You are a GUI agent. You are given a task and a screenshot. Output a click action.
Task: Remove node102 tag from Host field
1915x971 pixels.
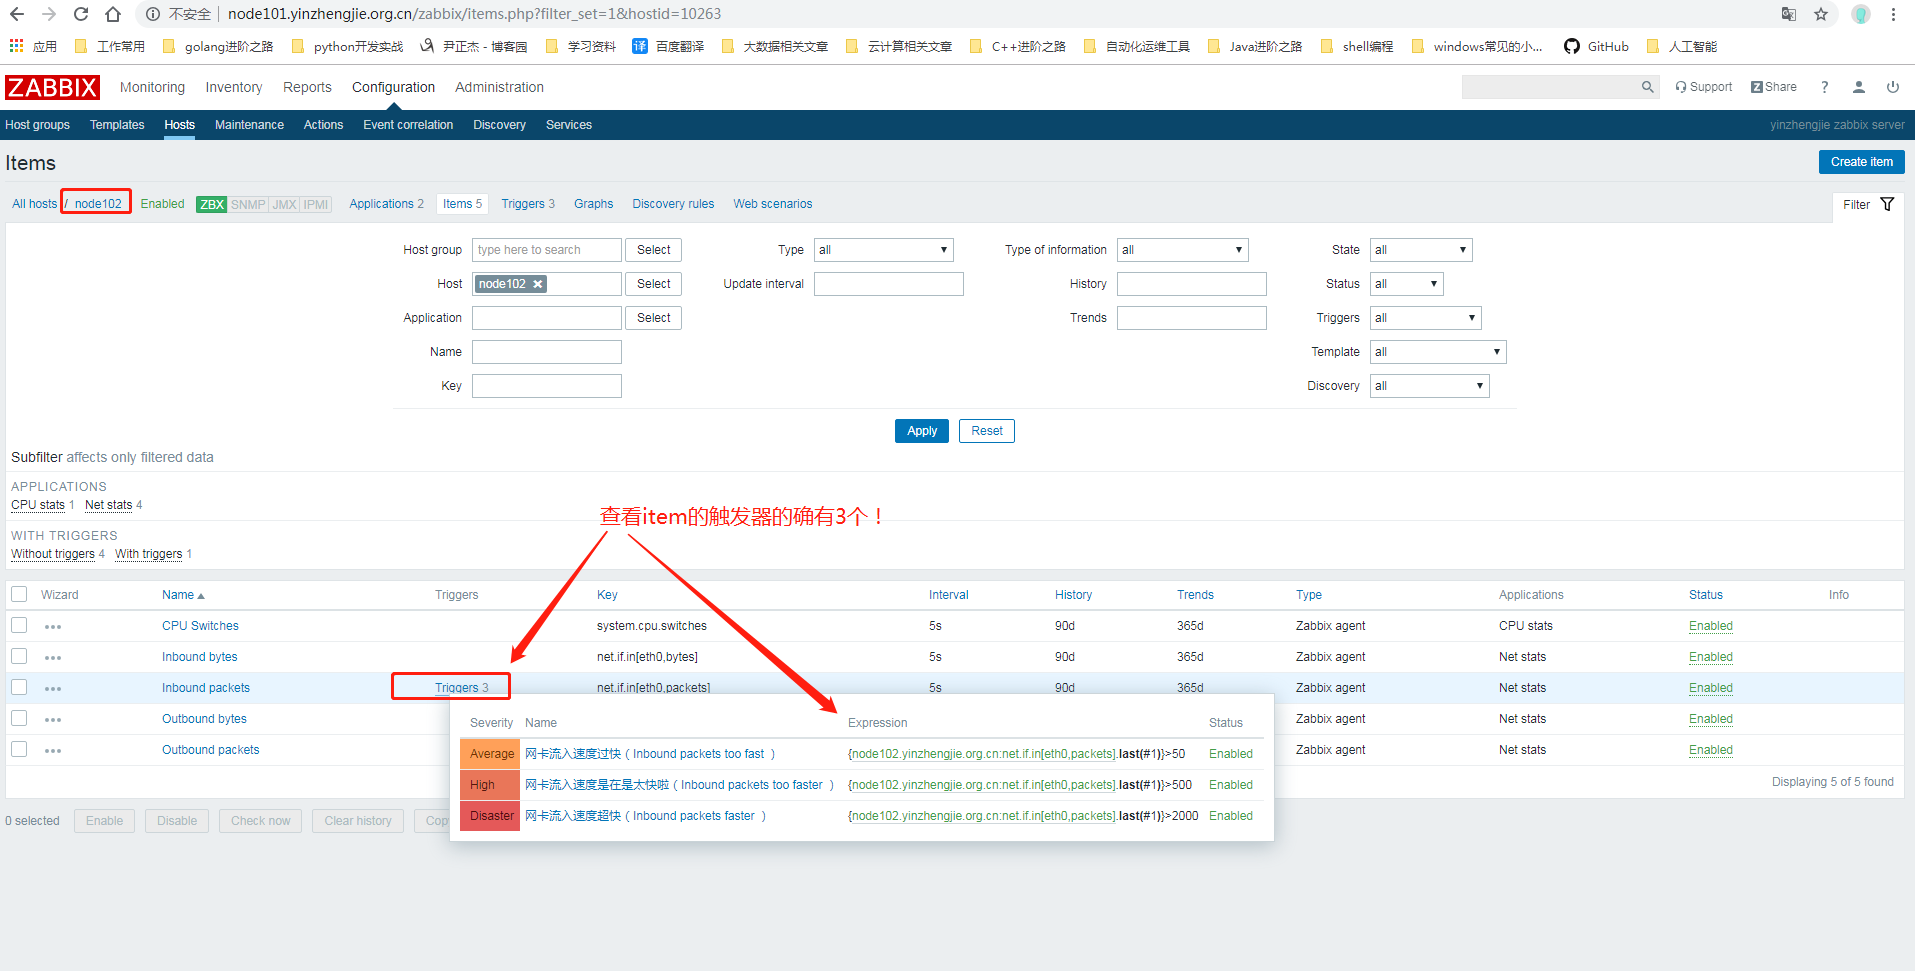538,284
